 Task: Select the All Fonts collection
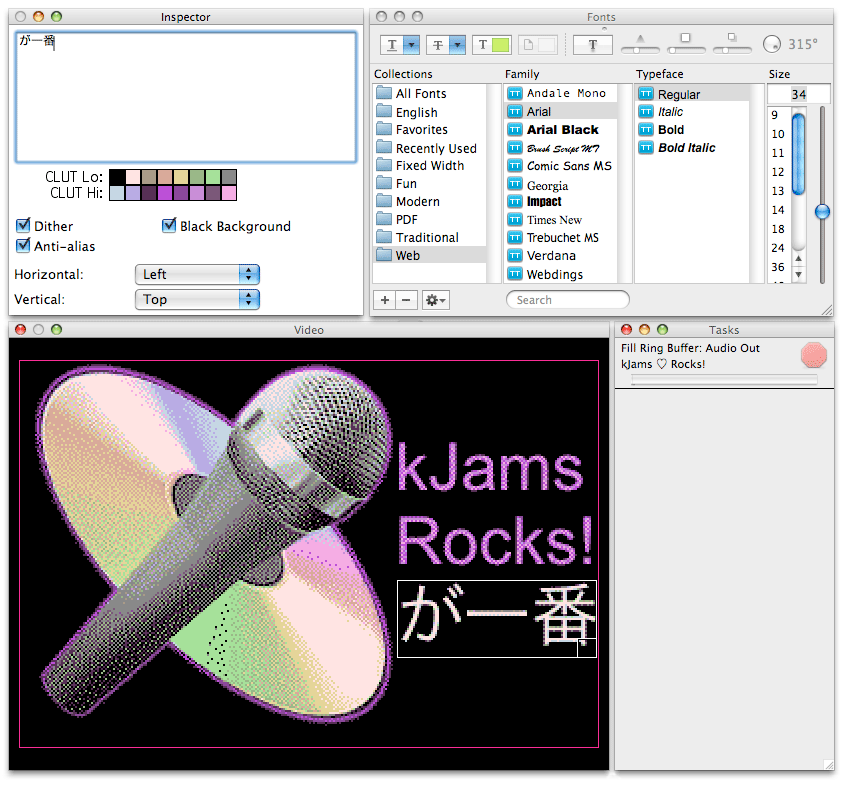(430, 93)
